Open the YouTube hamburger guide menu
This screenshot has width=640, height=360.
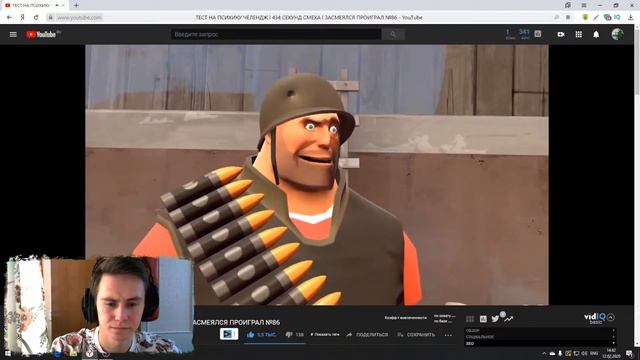point(13,35)
